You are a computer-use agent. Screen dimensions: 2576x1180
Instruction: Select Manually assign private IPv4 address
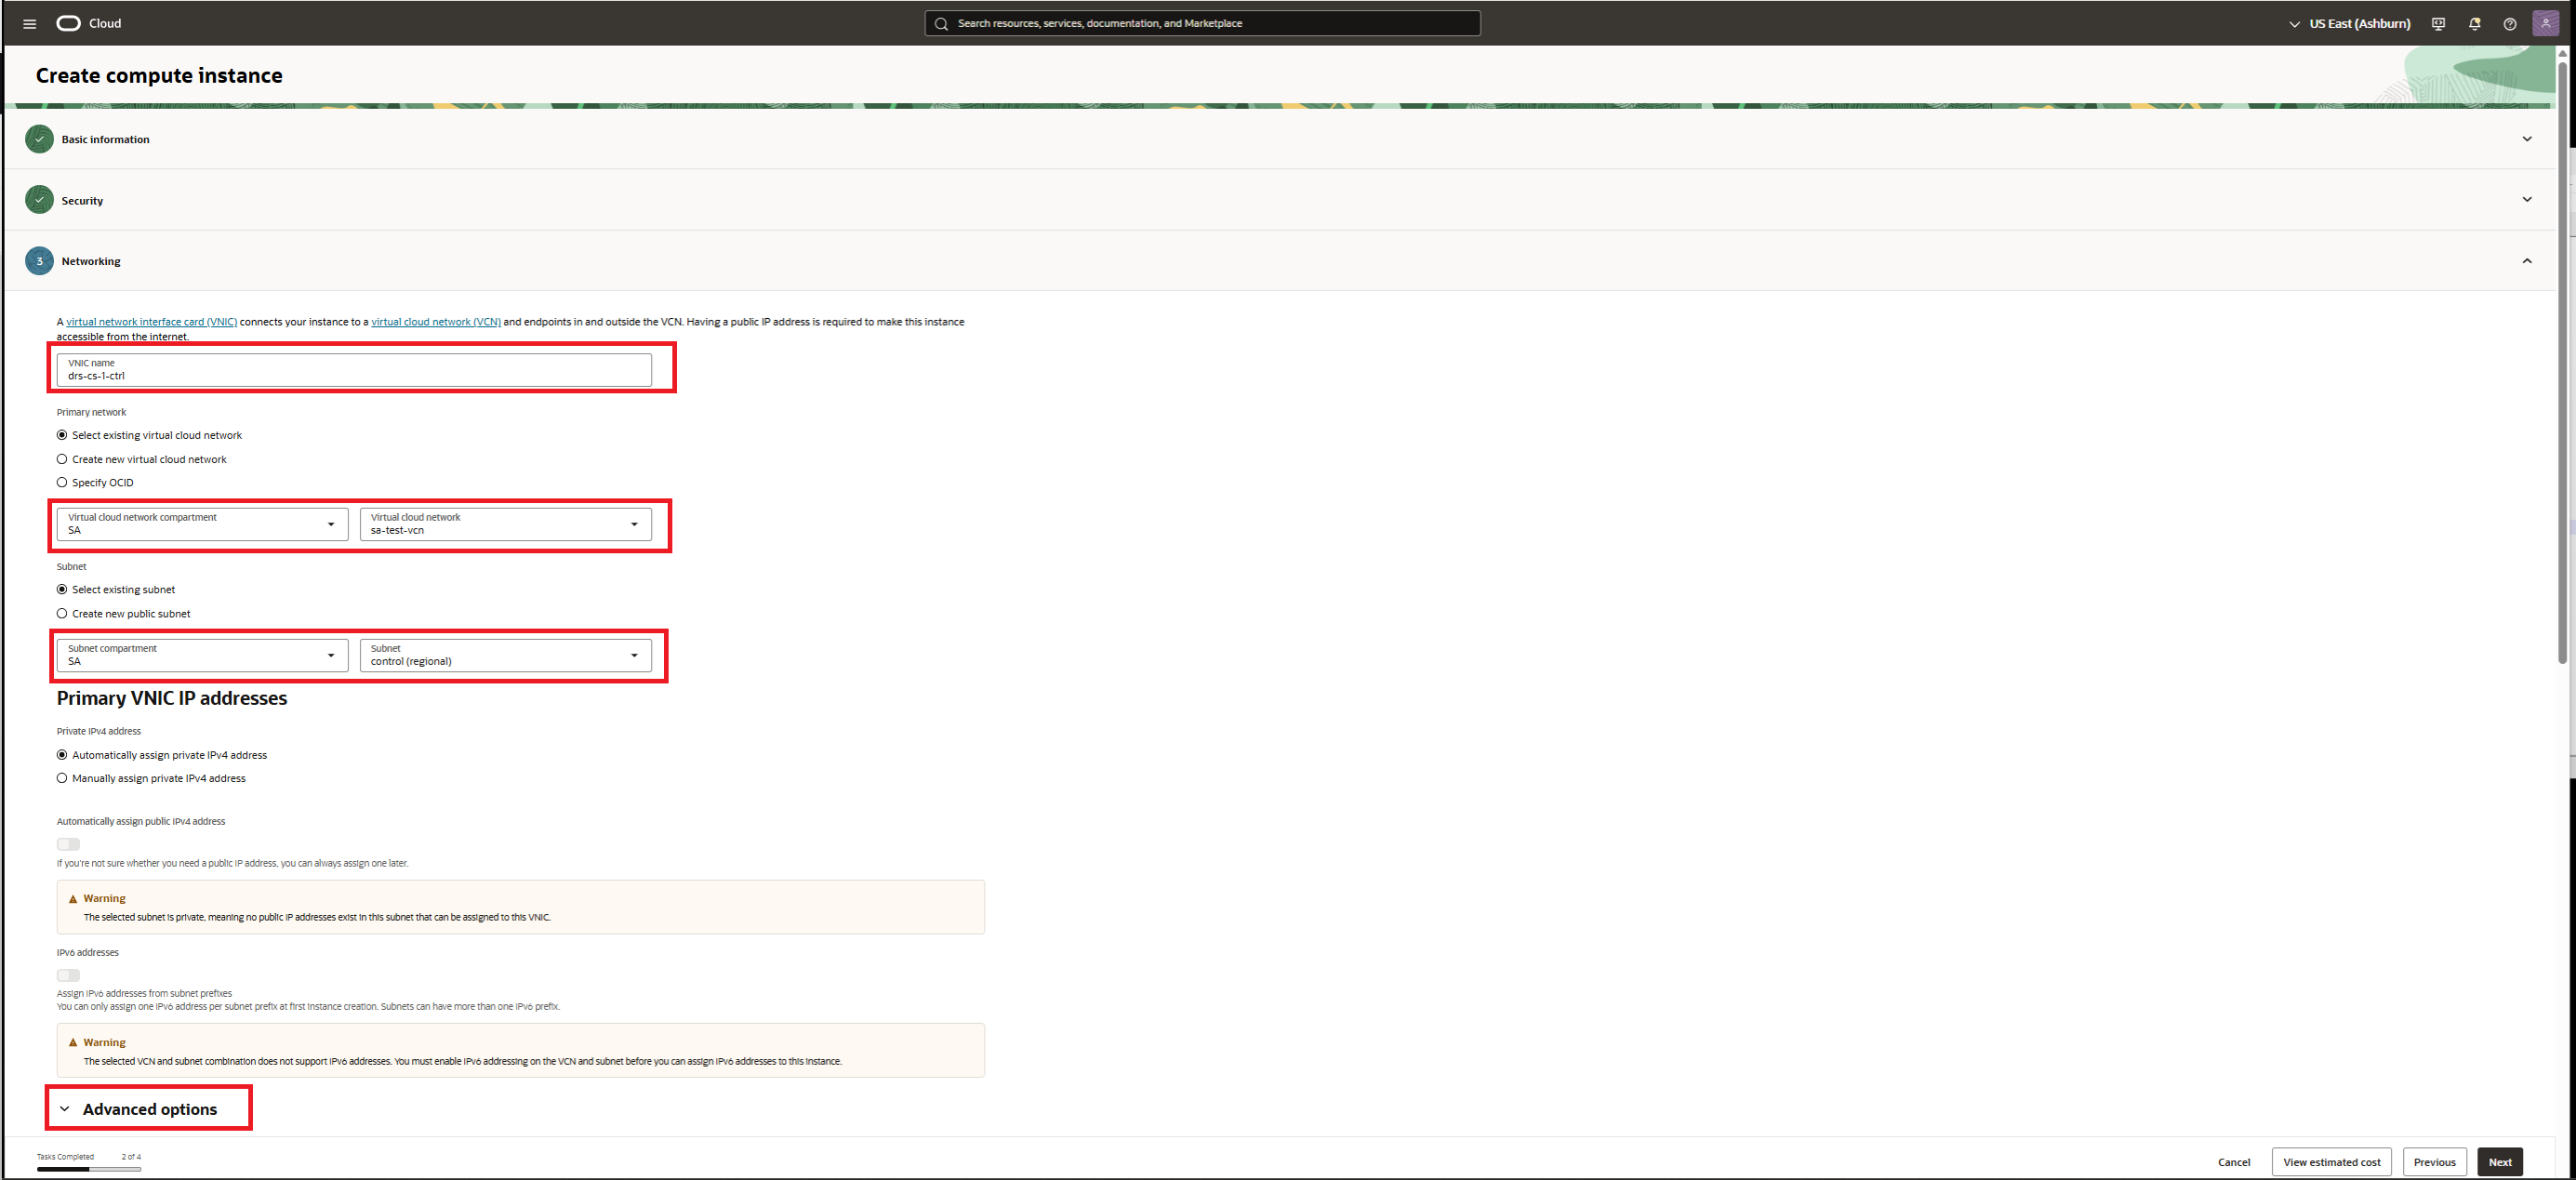coord(62,778)
